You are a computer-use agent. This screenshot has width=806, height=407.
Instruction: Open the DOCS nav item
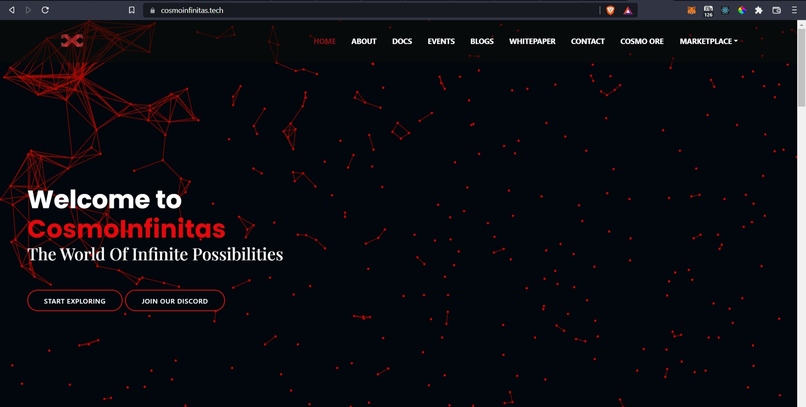pos(402,42)
